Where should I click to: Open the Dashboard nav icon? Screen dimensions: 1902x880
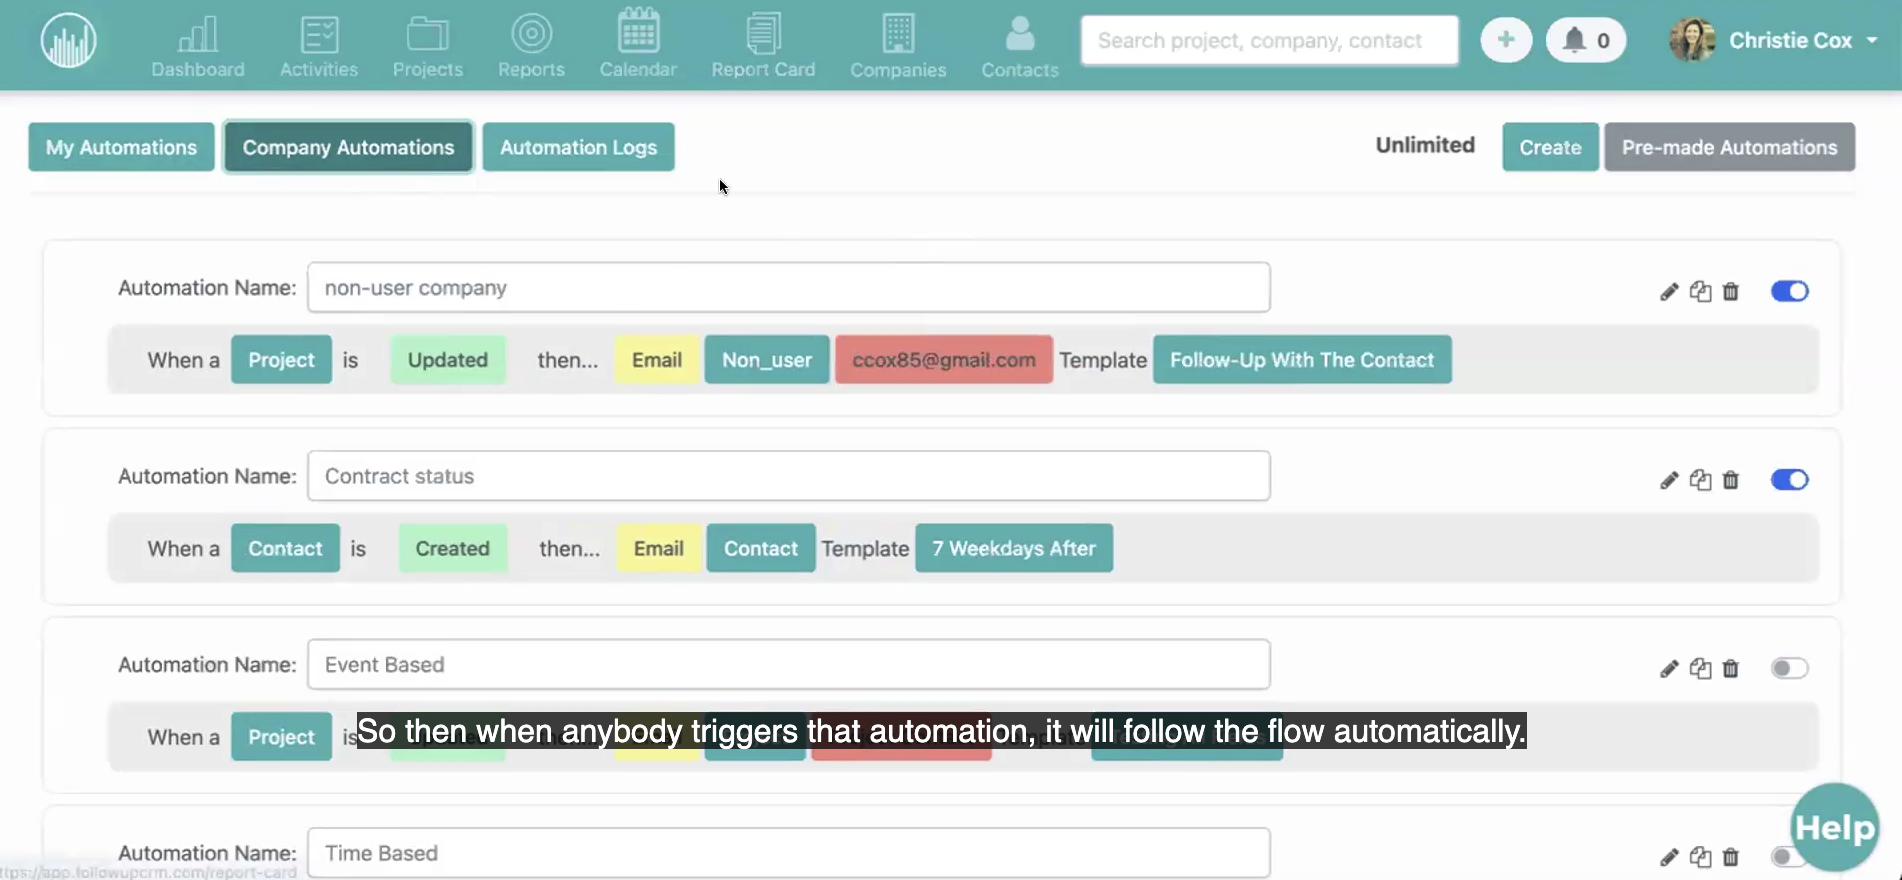[x=198, y=46]
